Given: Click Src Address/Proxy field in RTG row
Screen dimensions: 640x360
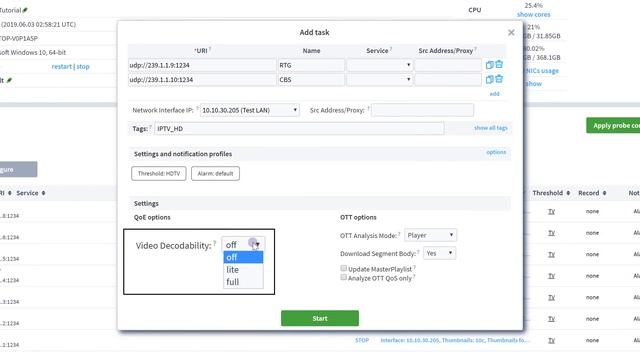Looking at the screenshot, I should (x=448, y=65).
